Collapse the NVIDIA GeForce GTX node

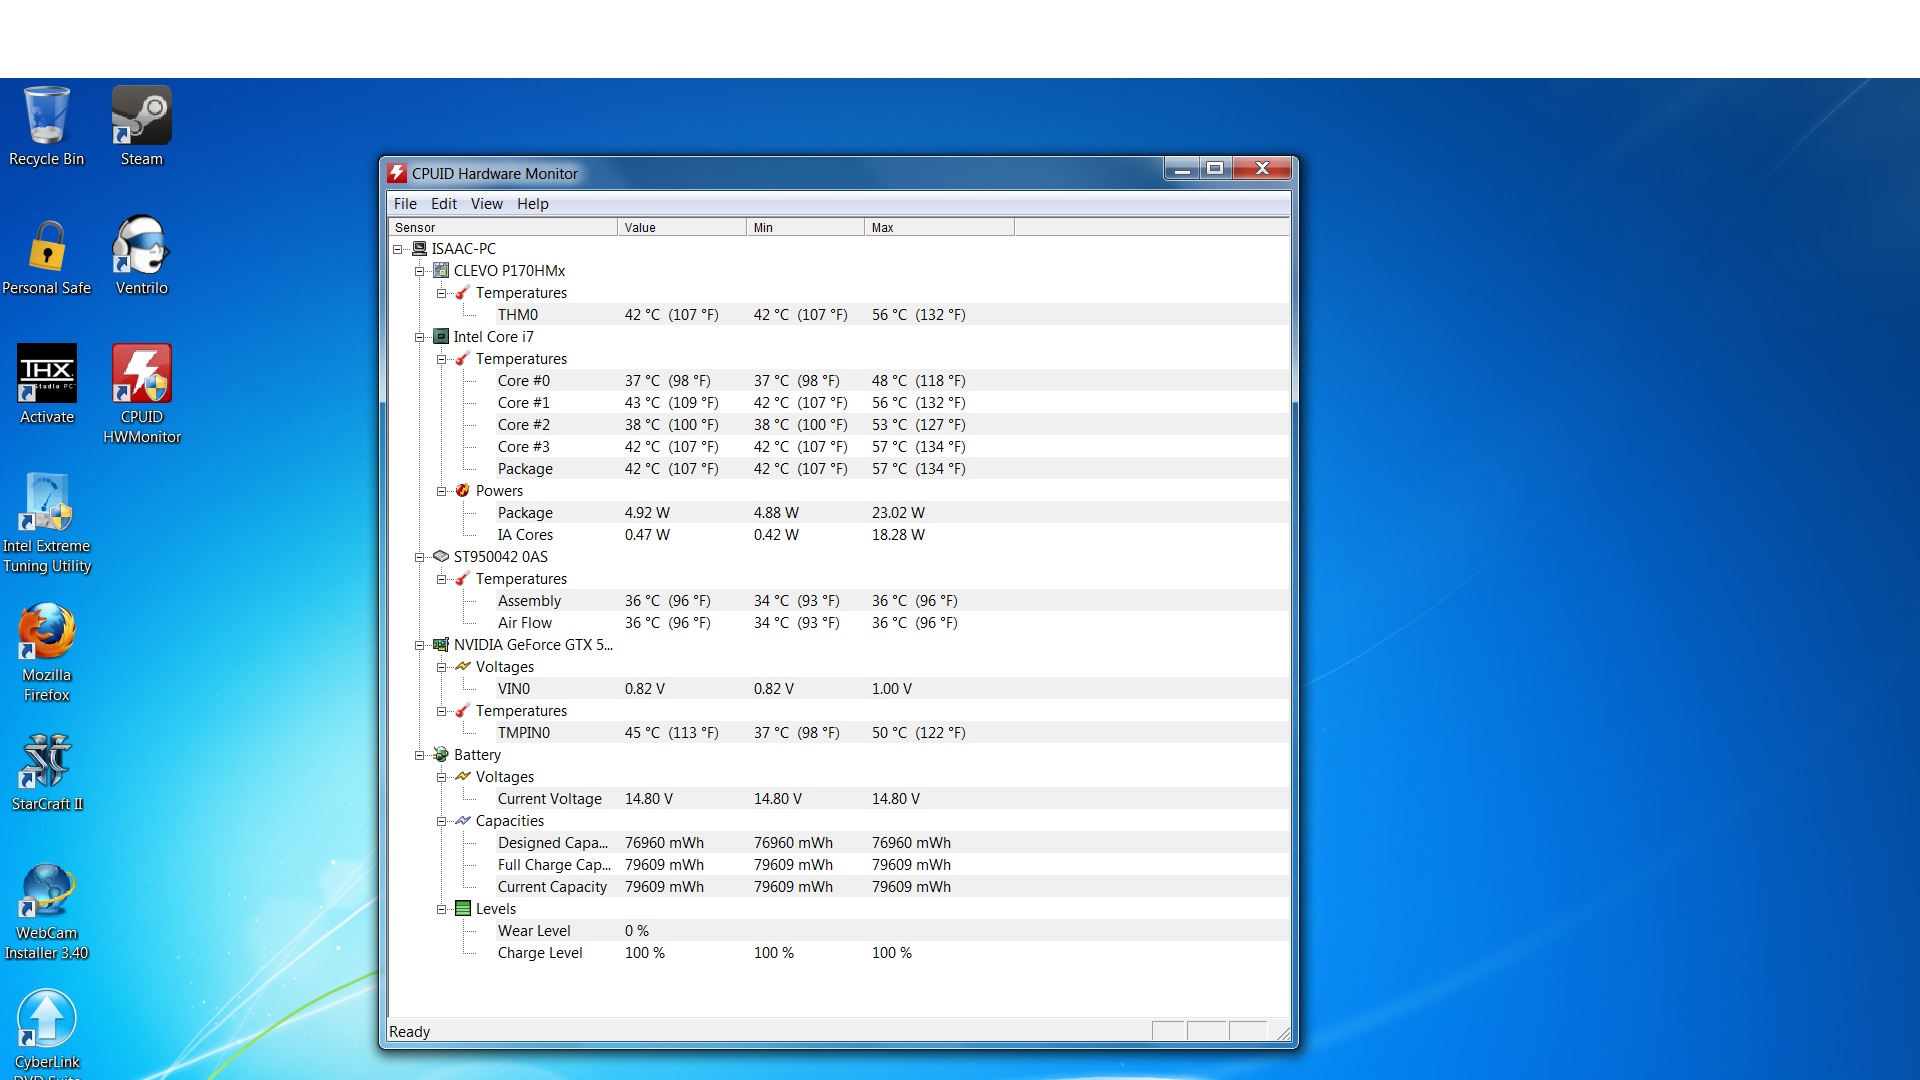(420, 645)
